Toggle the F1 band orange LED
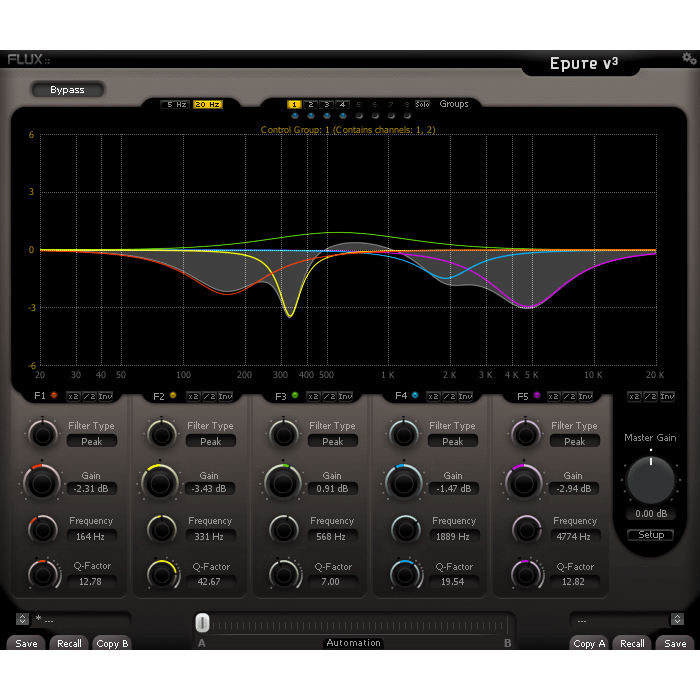The image size is (700, 700). point(54,395)
